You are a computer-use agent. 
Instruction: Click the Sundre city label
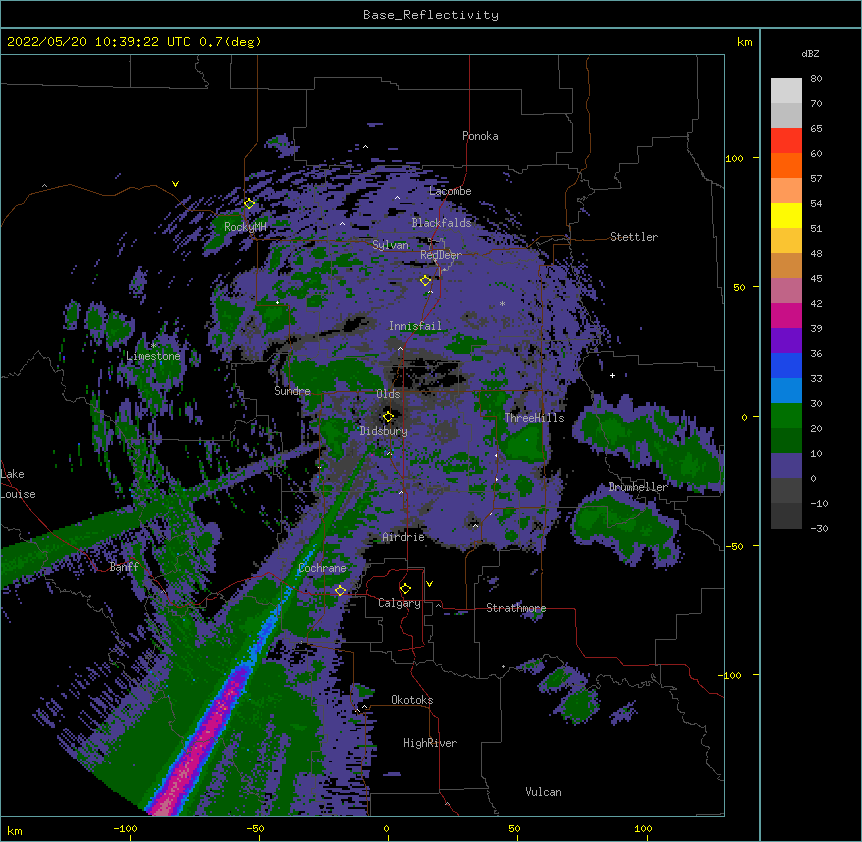pyautogui.click(x=292, y=391)
